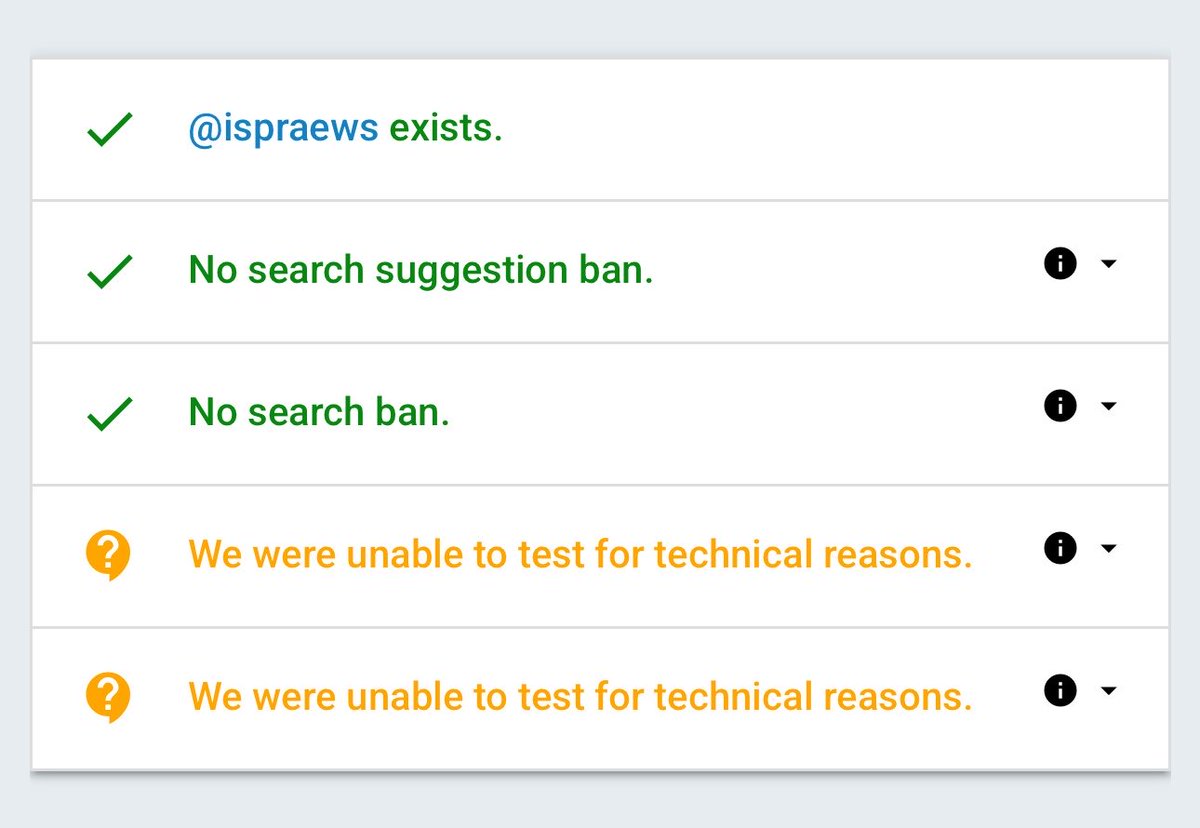This screenshot has width=1200, height=828.
Task: Show info for the first unable-to-test row
Action: point(1060,548)
